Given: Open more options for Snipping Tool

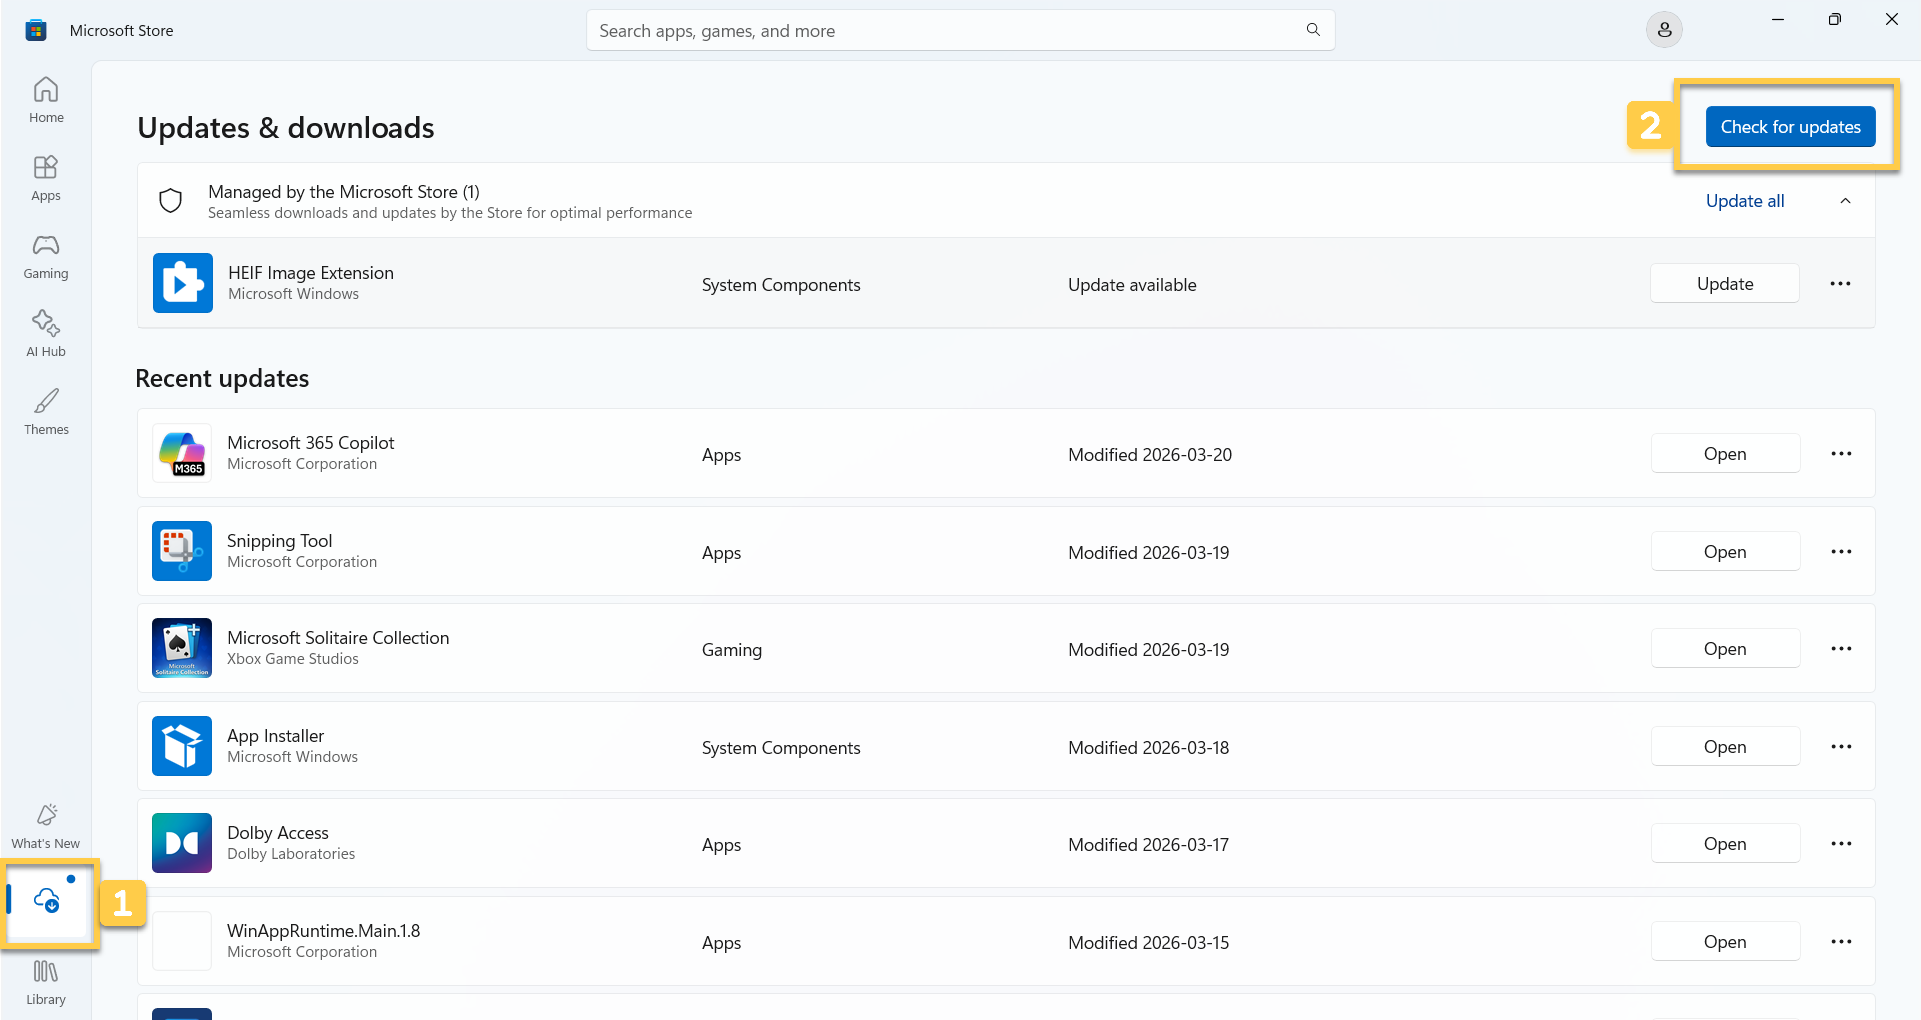Looking at the screenshot, I should 1841,552.
